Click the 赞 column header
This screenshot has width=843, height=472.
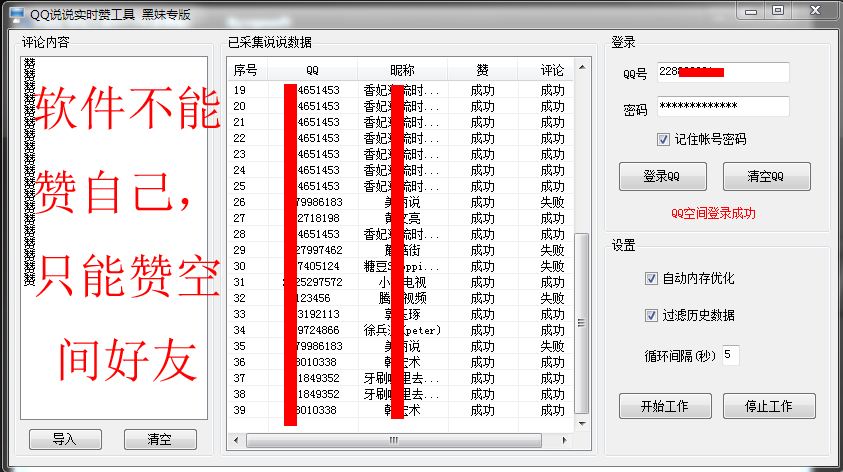pyautogui.click(x=483, y=70)
